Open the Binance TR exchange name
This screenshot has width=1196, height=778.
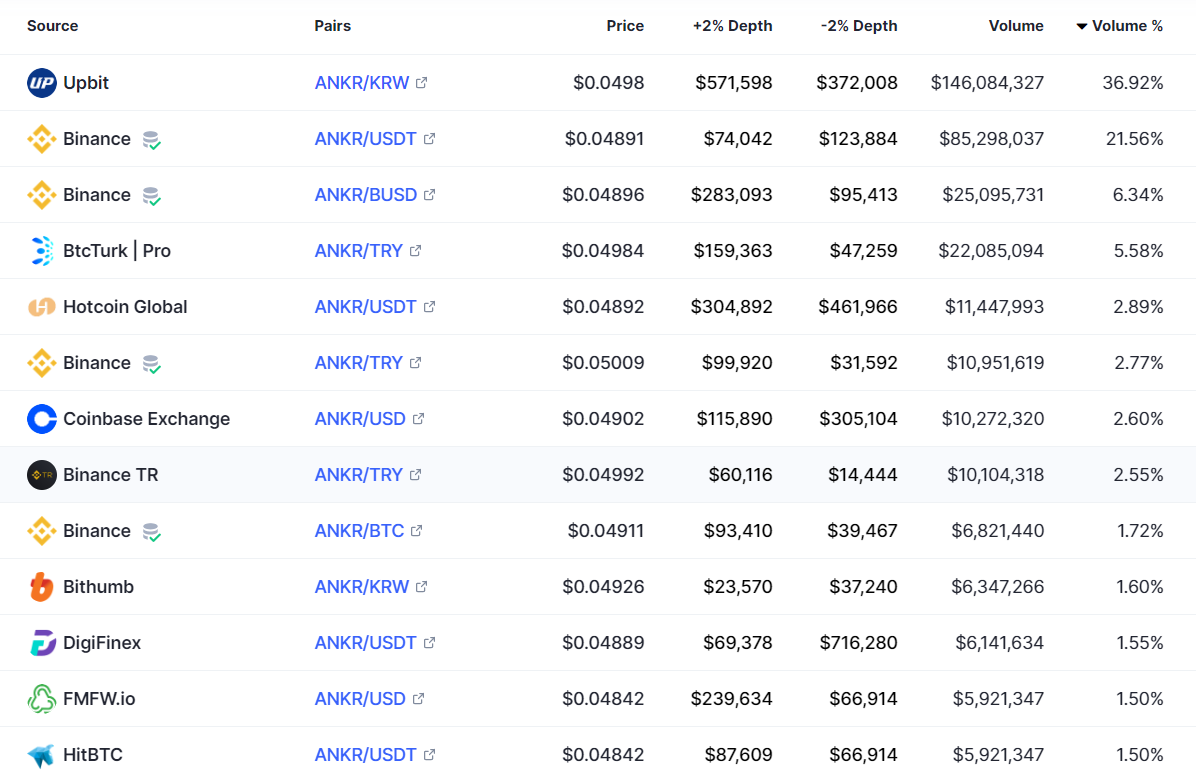click(x=111, y=474)
